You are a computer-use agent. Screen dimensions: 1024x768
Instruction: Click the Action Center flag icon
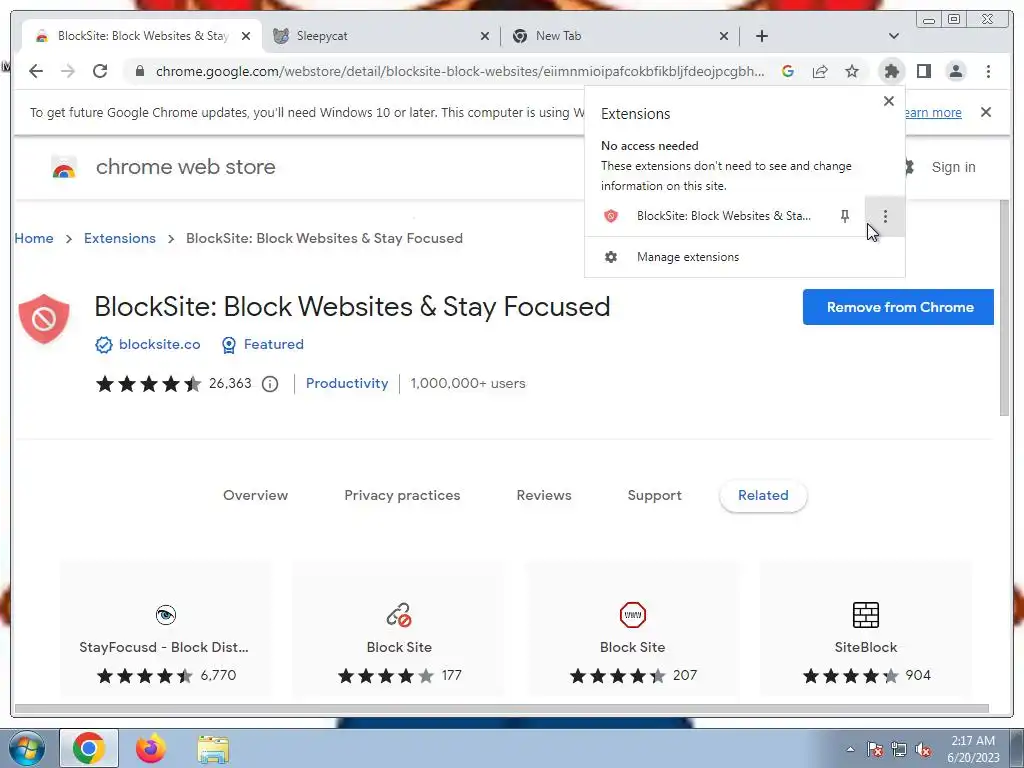875,749
